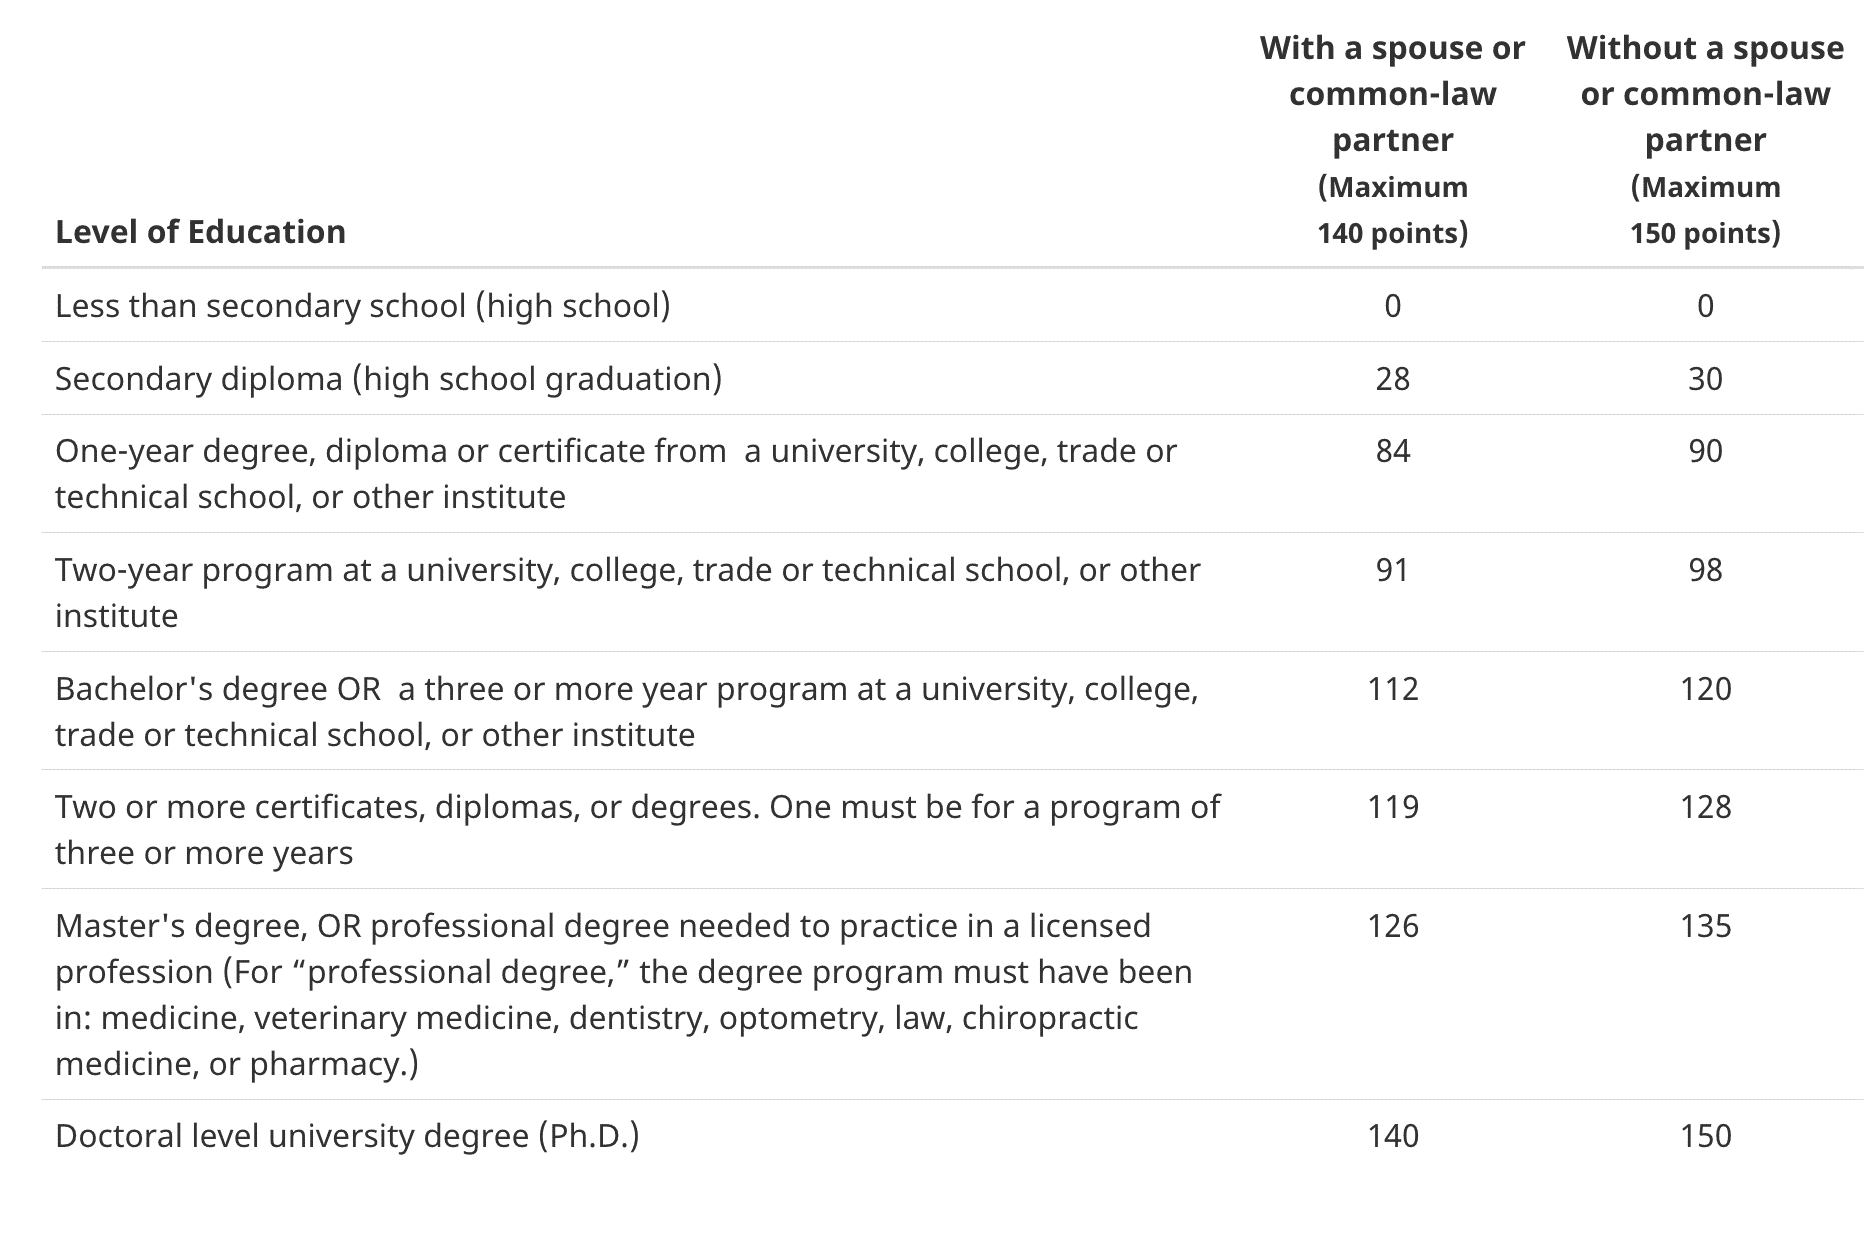Click the Level of Education column header
1864x1240 pixels.
click(x=200, y=232)
